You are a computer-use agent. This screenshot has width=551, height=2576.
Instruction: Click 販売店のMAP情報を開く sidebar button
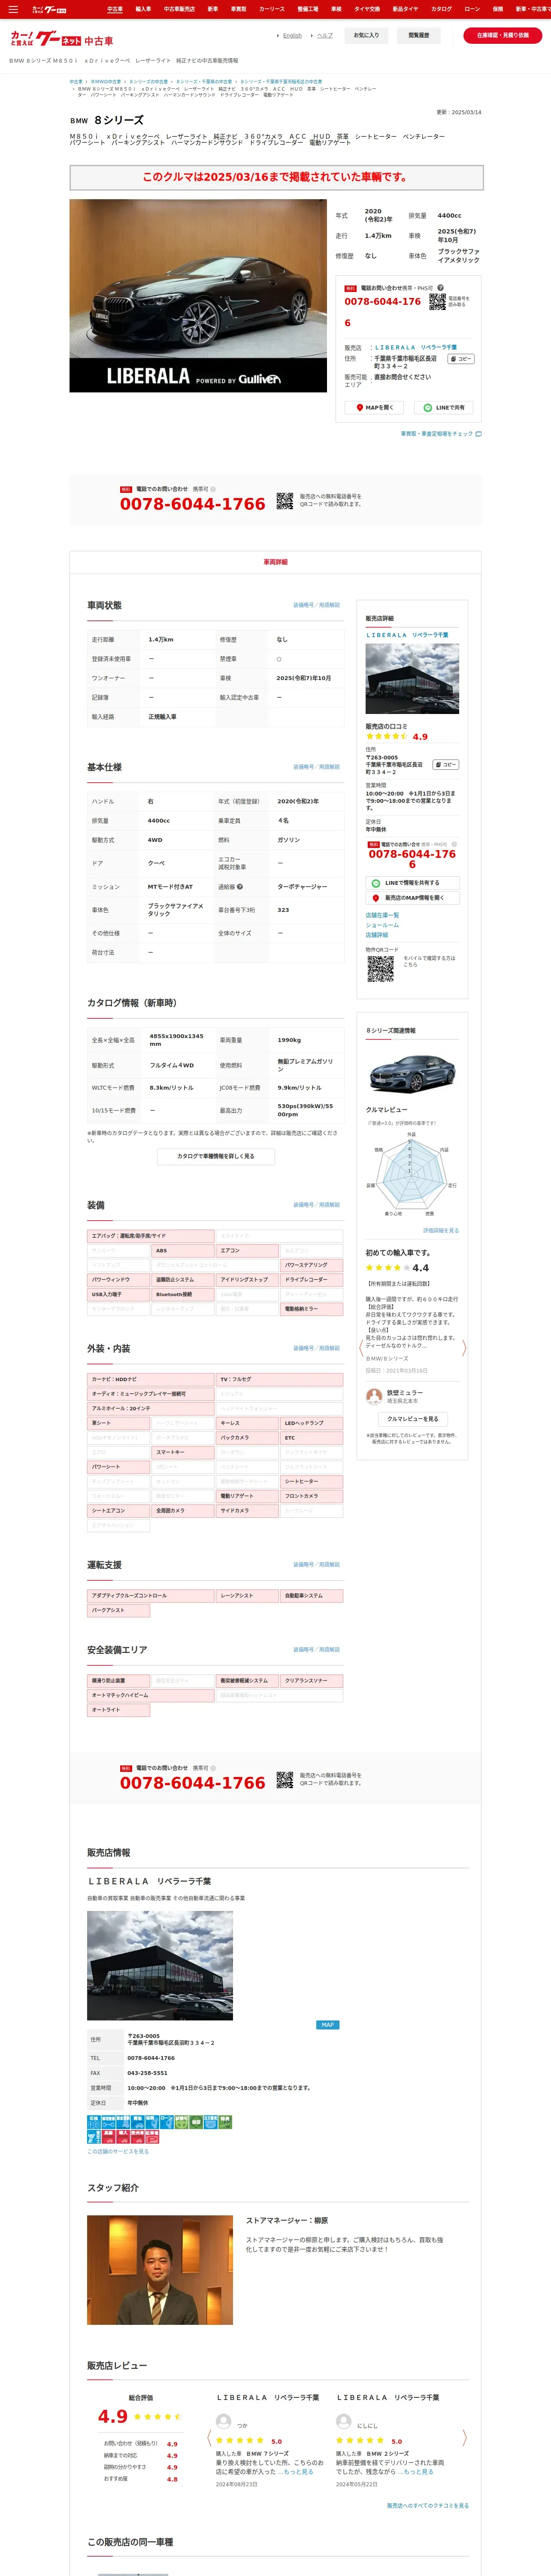[412, 898]
